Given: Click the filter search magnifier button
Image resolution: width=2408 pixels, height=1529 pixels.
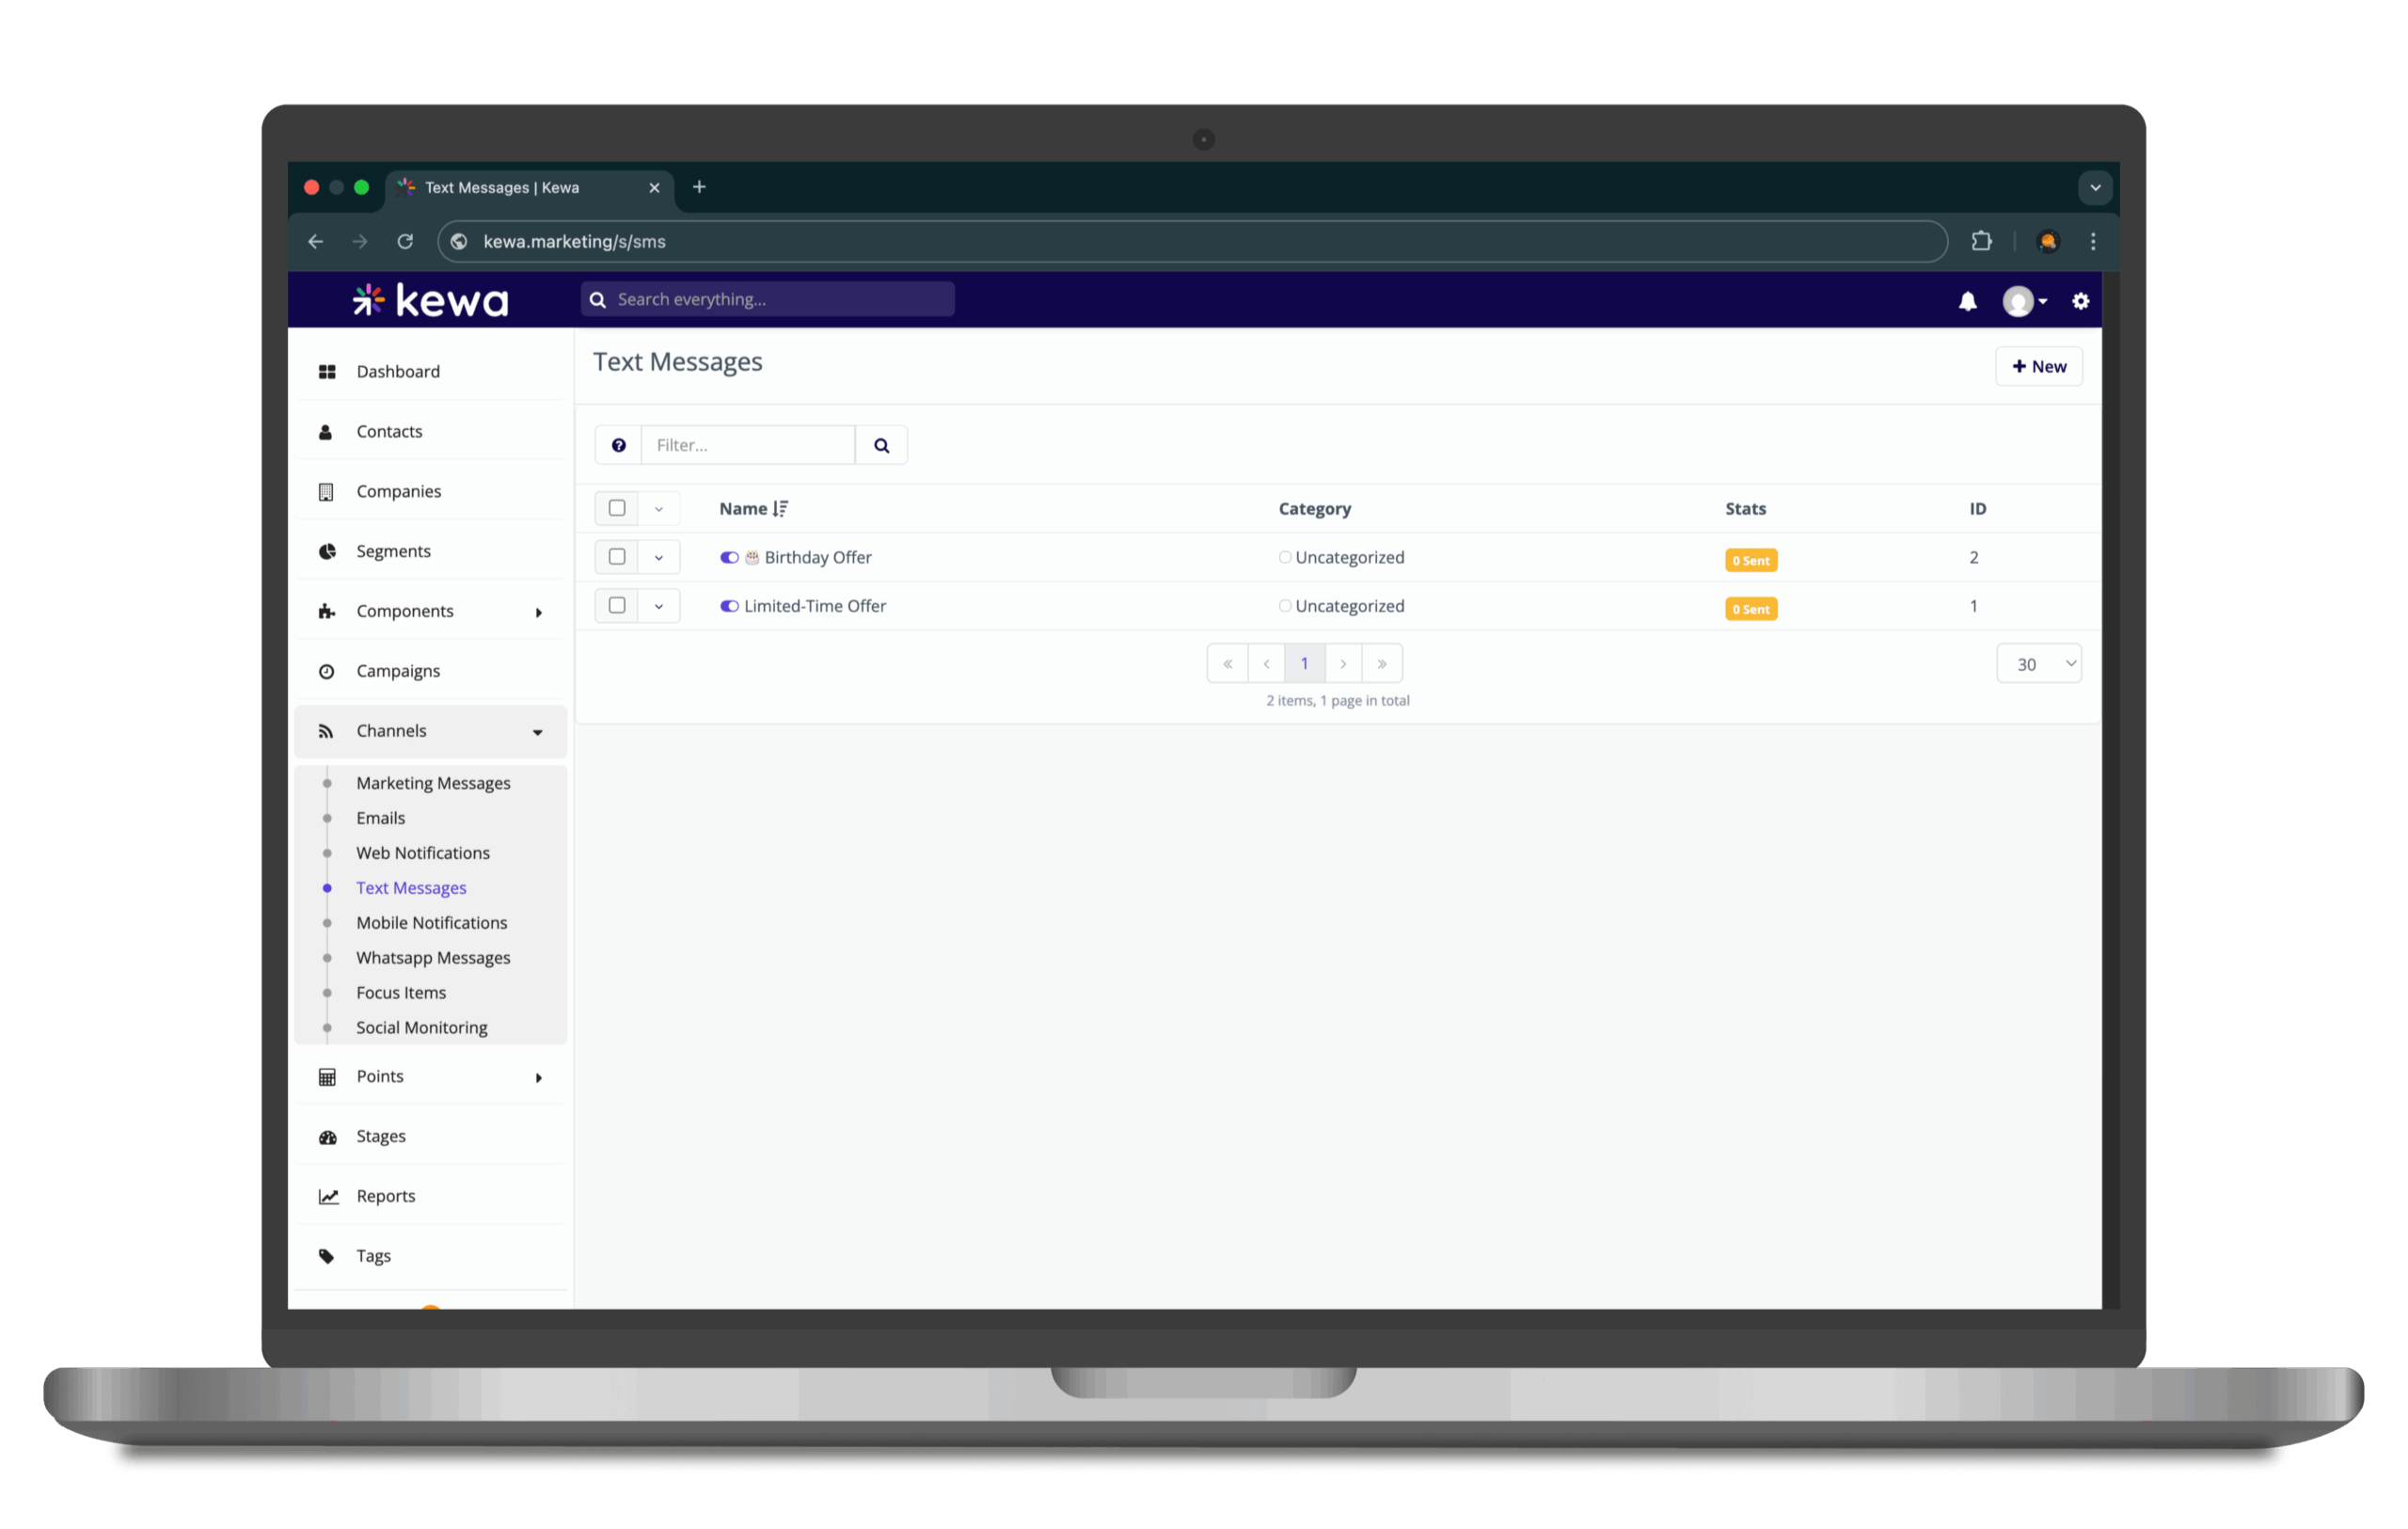Looking at the screenshot, I should [881, 445].
